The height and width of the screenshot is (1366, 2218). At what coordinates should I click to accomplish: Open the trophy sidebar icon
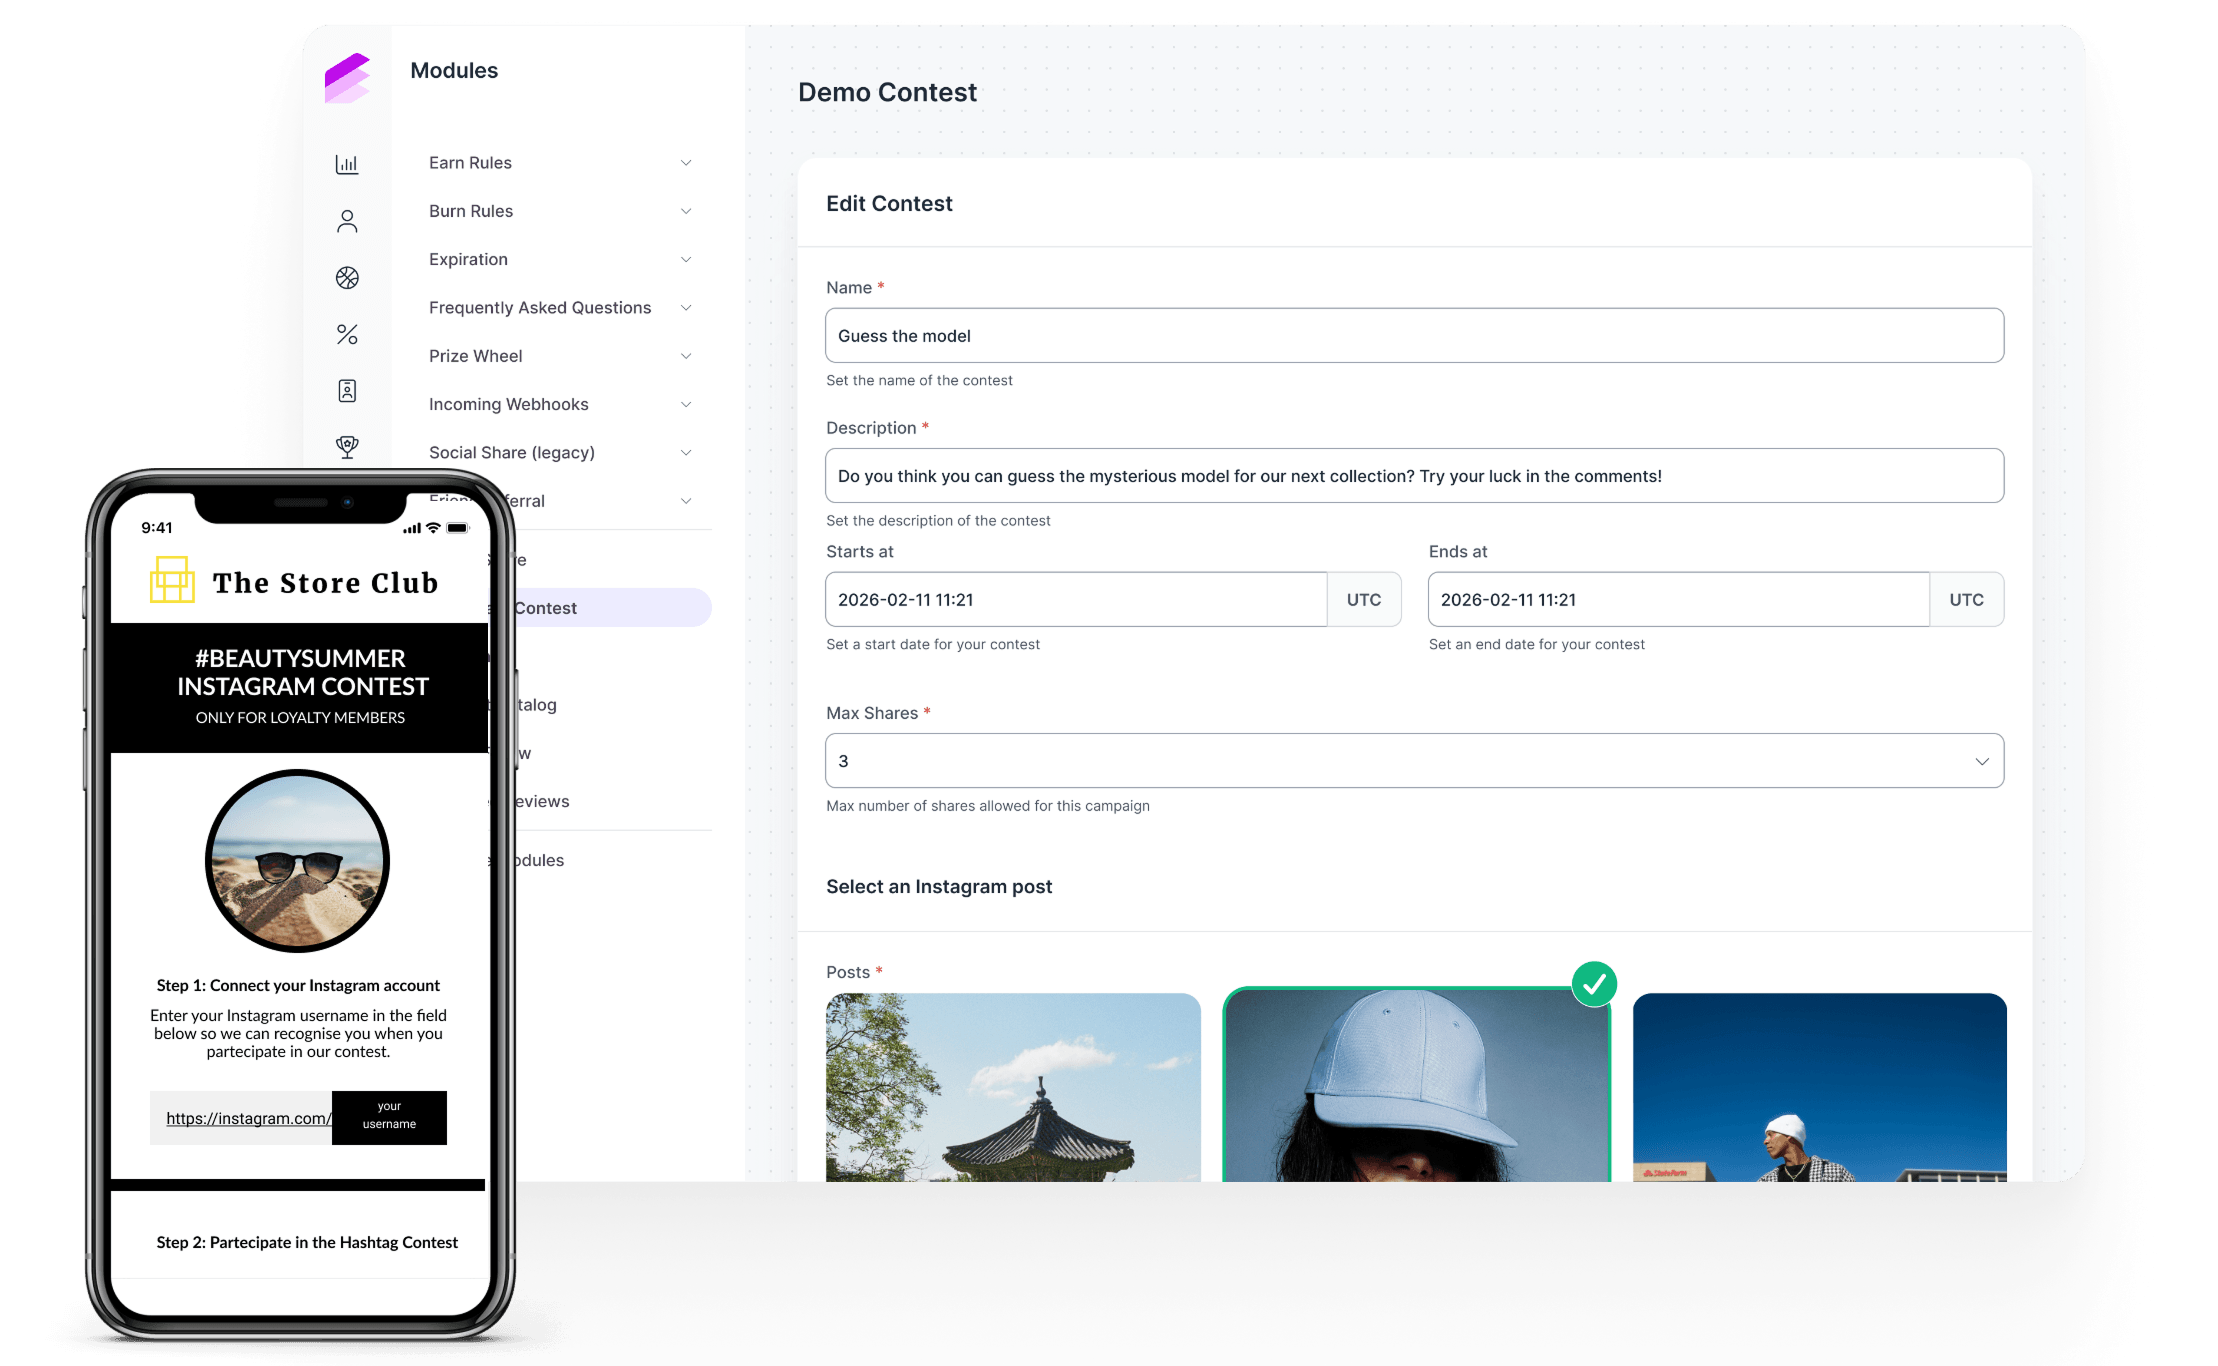(347, 447)
